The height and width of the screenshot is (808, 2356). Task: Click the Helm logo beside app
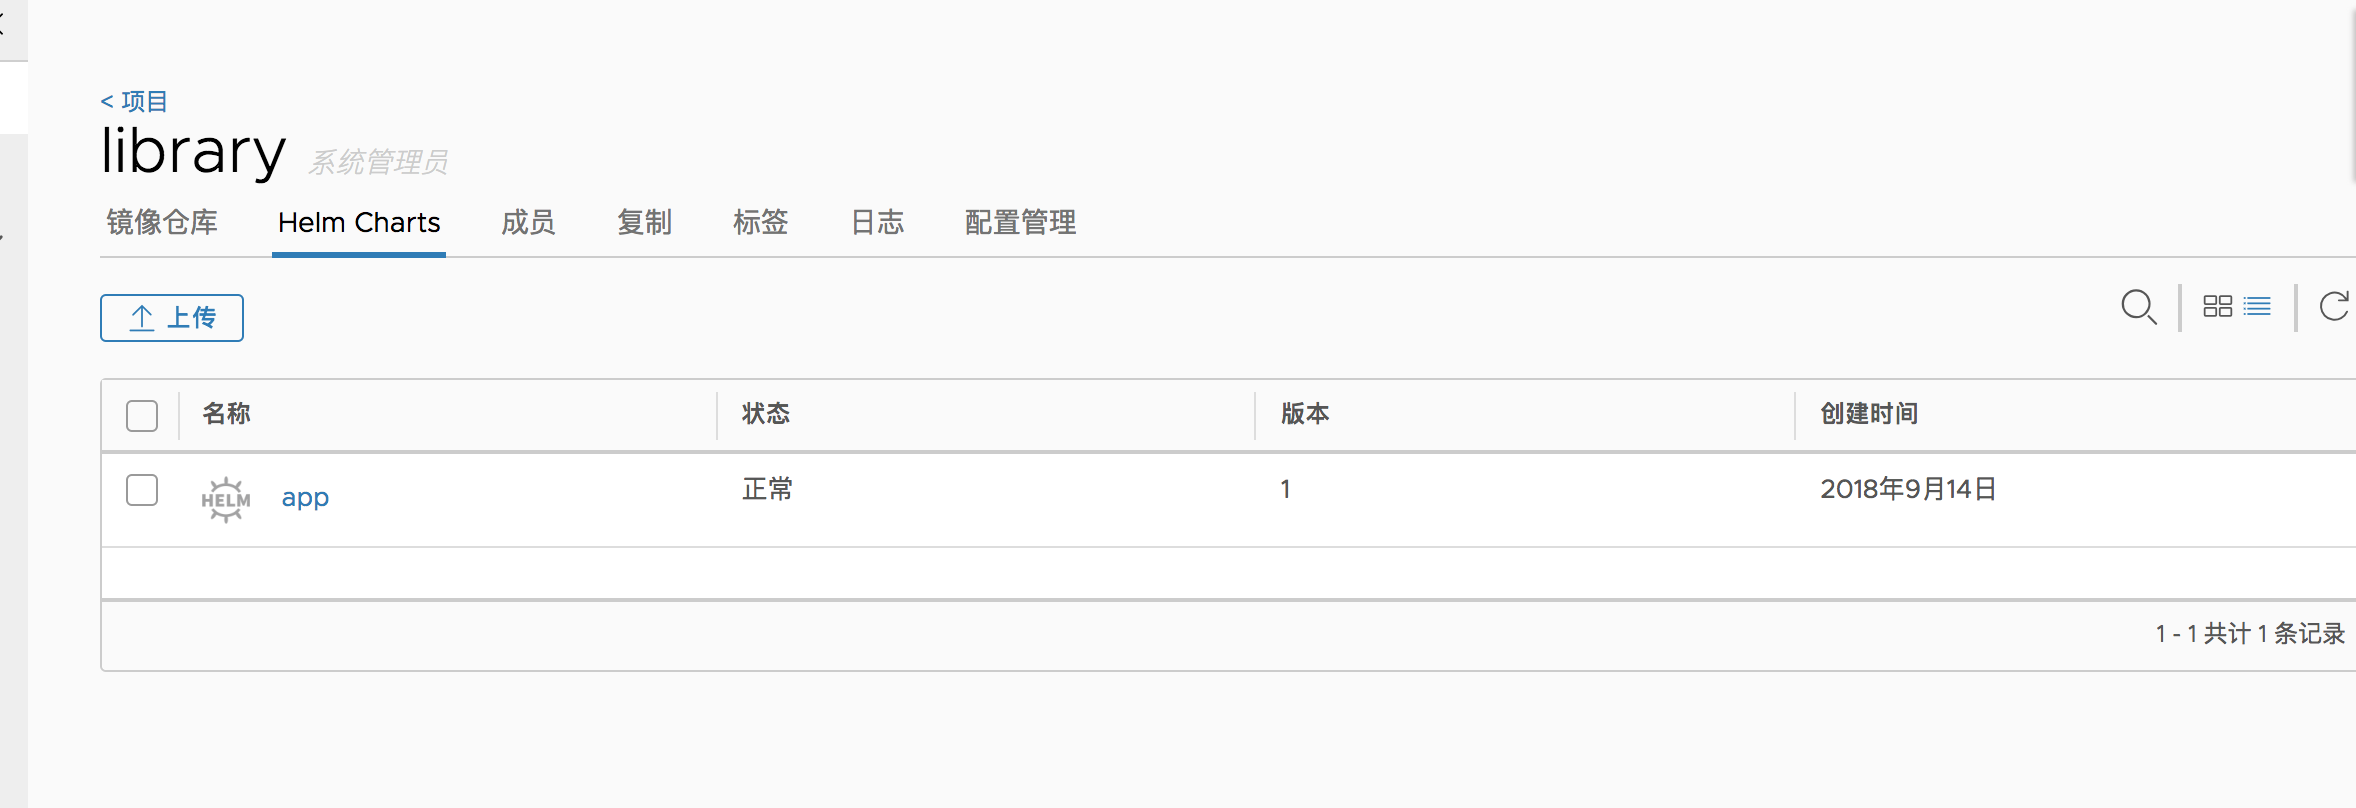226,499
